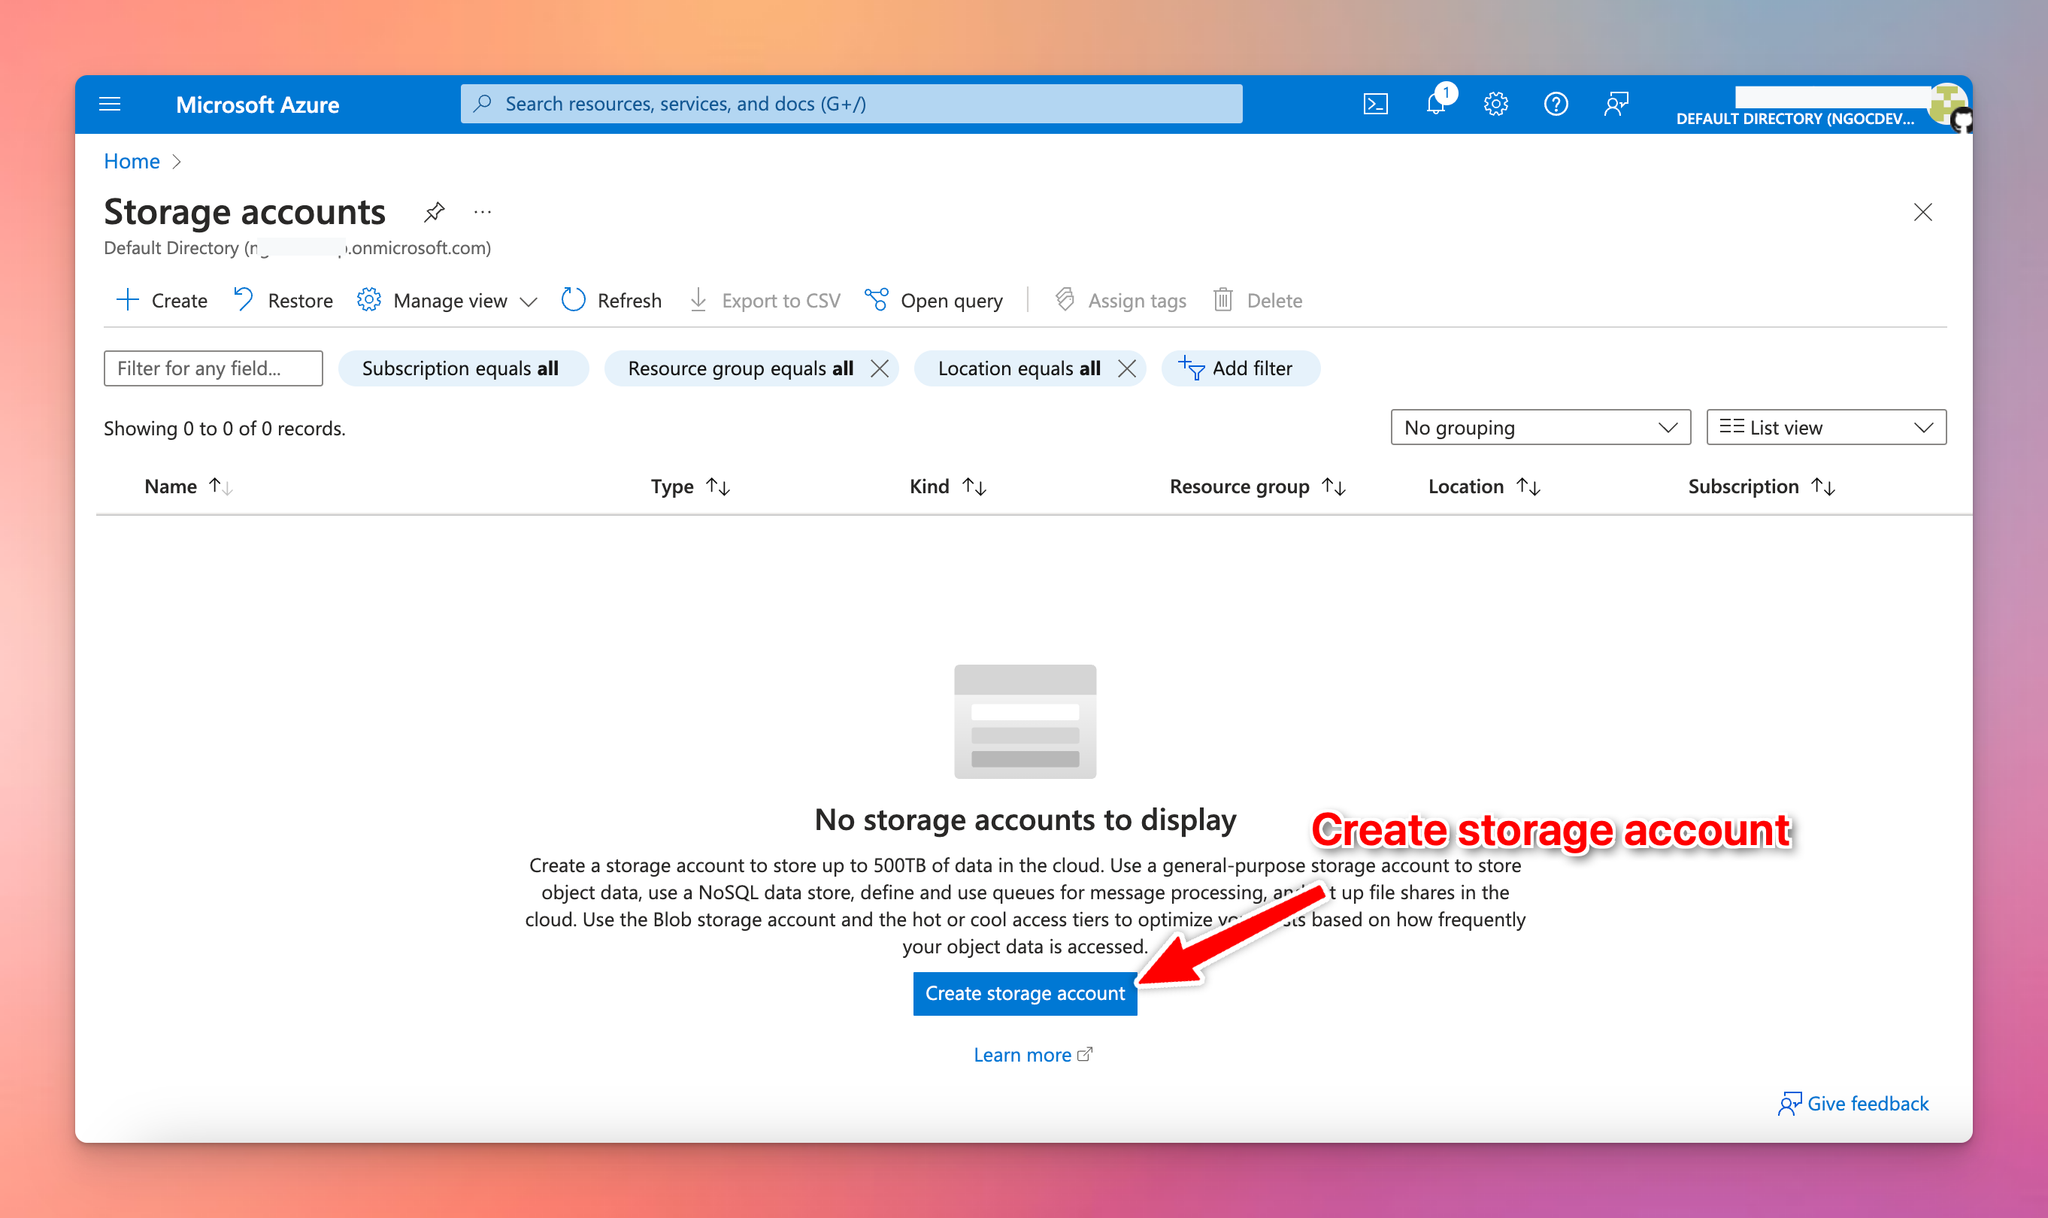Open the hamburger portal menu
Image resolution: width=2048 pixels, height=1218 pixels.
coord(110,104)
